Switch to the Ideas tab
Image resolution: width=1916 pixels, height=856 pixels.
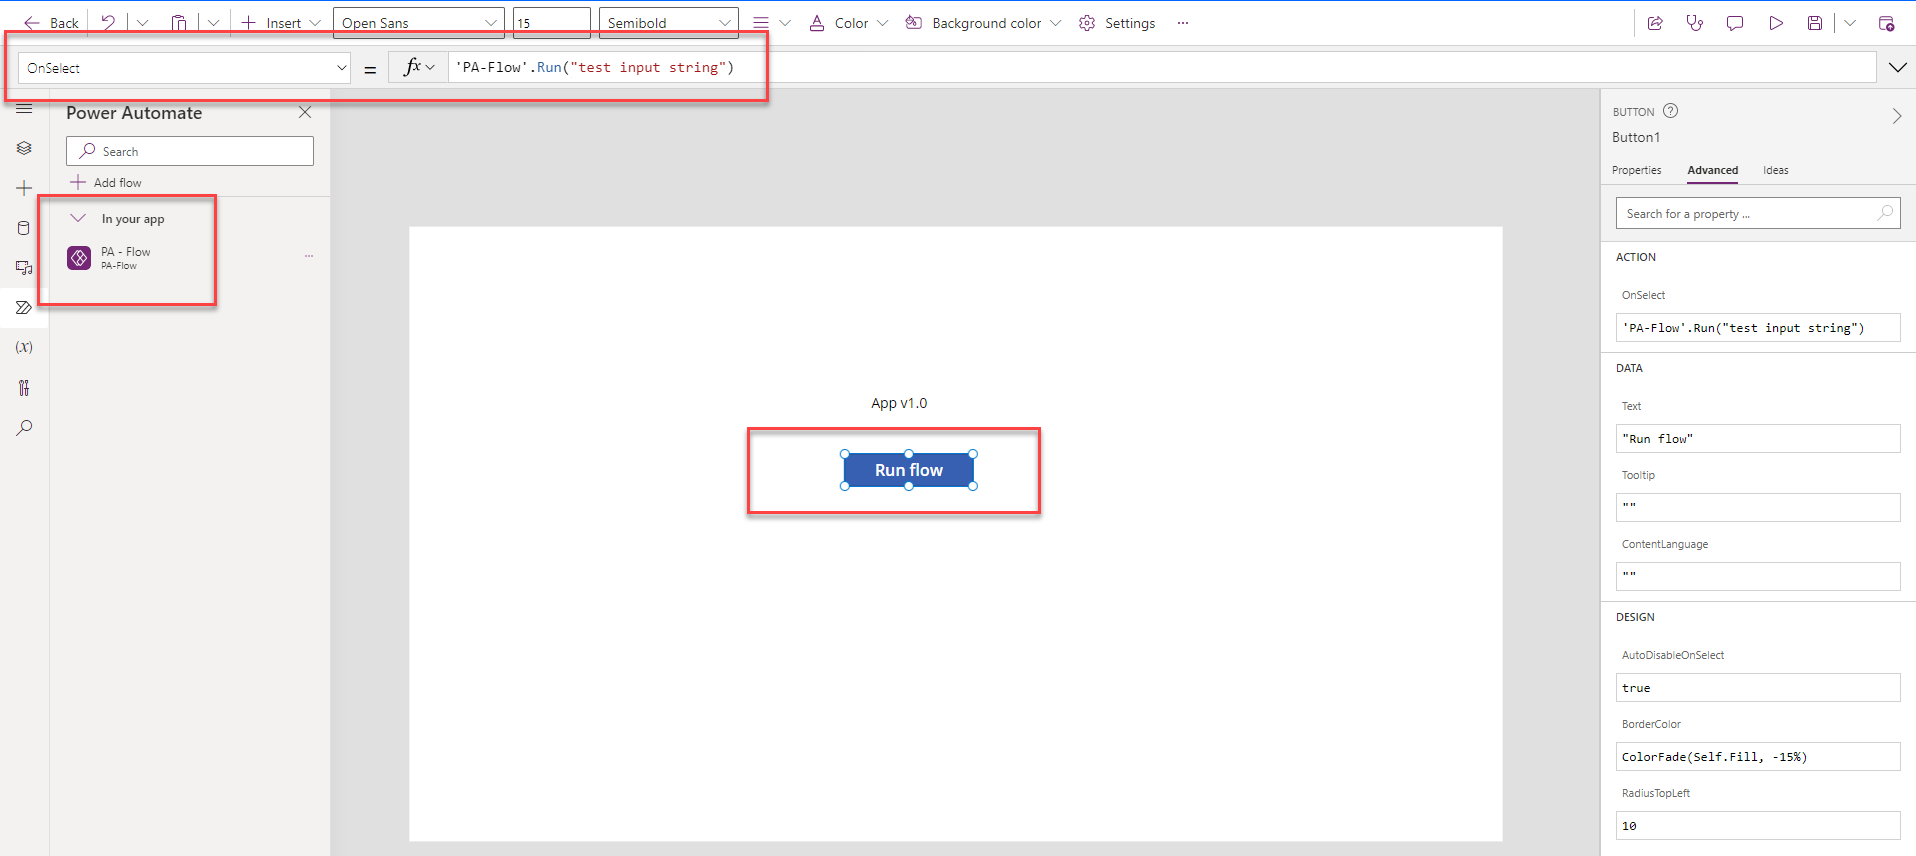(1775, 170)
